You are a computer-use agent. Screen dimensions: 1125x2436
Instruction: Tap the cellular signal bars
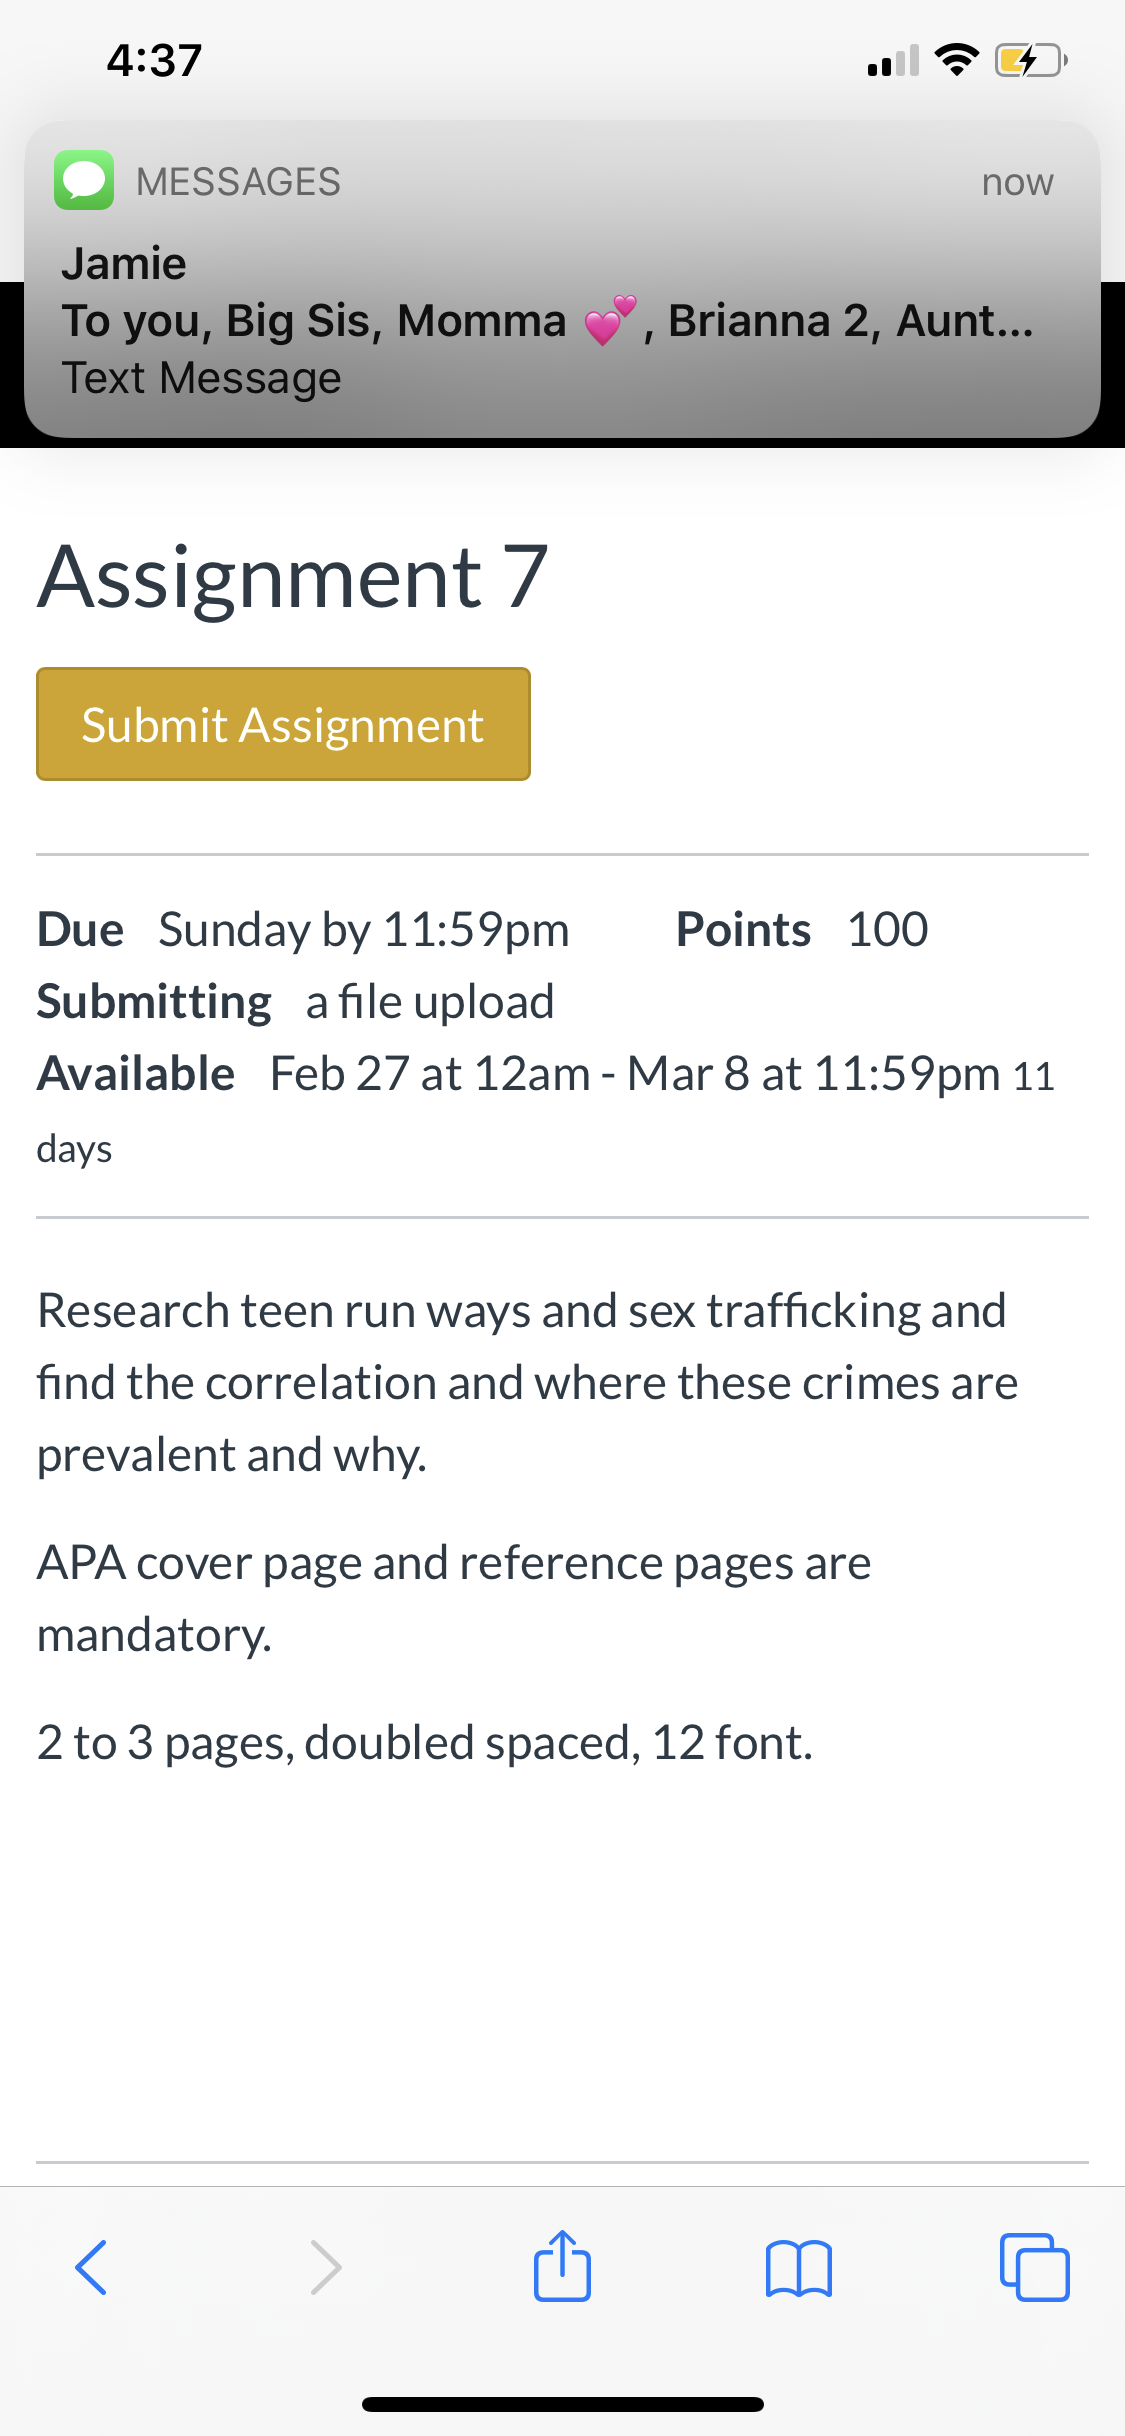coord(893,61)
